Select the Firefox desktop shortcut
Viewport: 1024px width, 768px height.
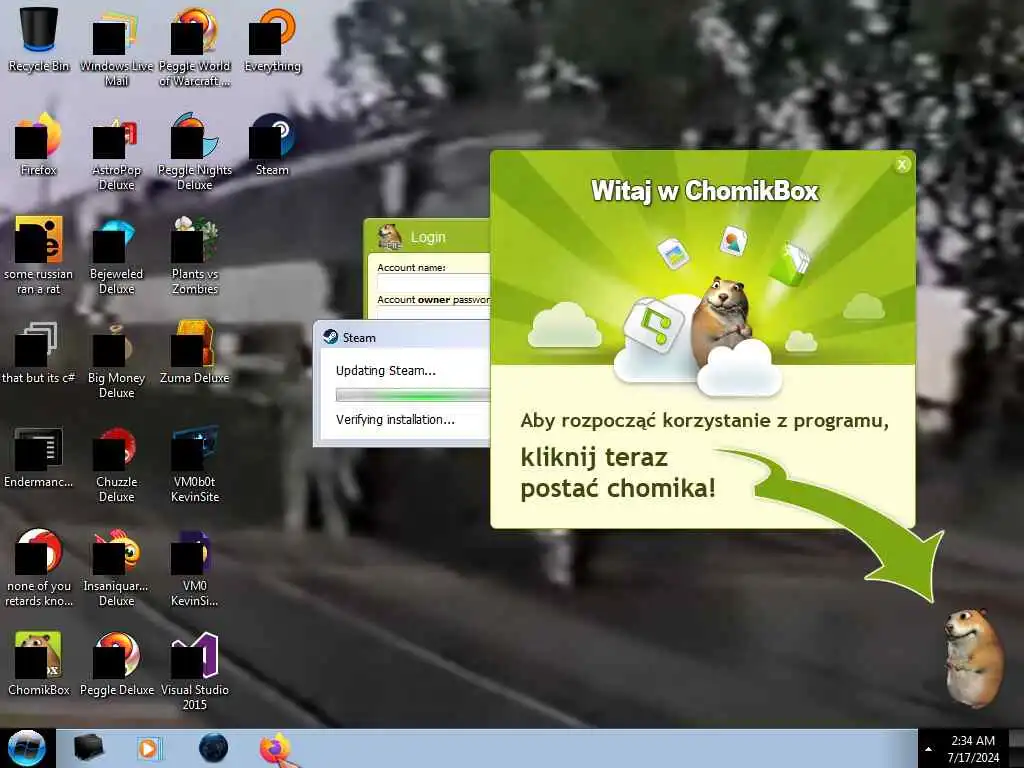pos(39,144)
